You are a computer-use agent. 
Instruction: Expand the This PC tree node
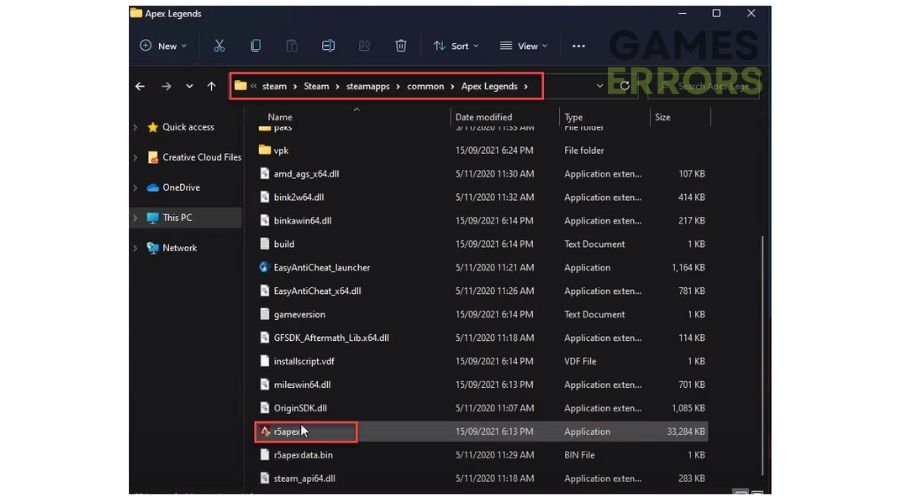(135, 218)
